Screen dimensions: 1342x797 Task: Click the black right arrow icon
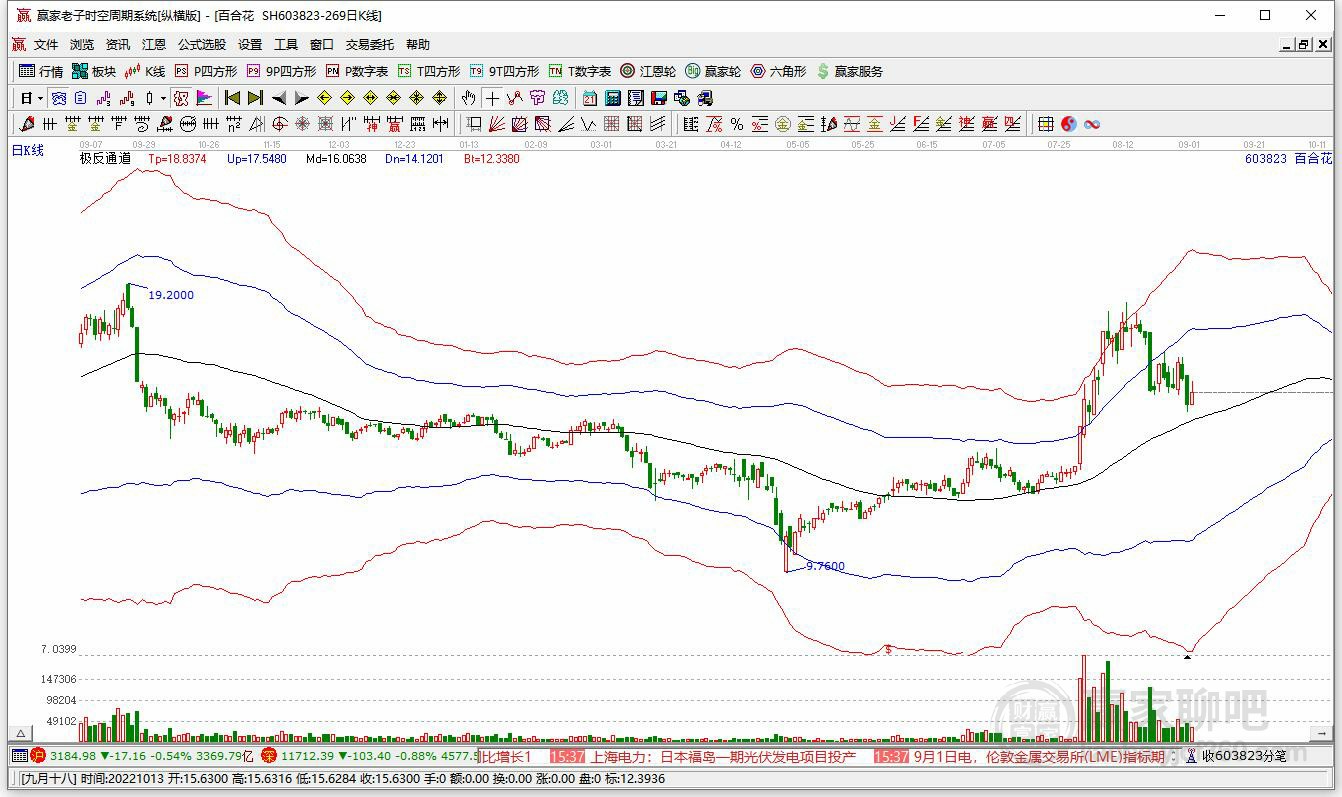click(302, 98)
